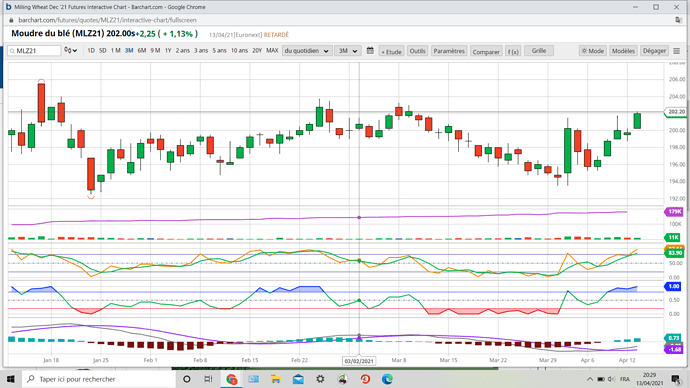Click the Jan 18 date axis label
690x388 pixels.
coord(51,360)
